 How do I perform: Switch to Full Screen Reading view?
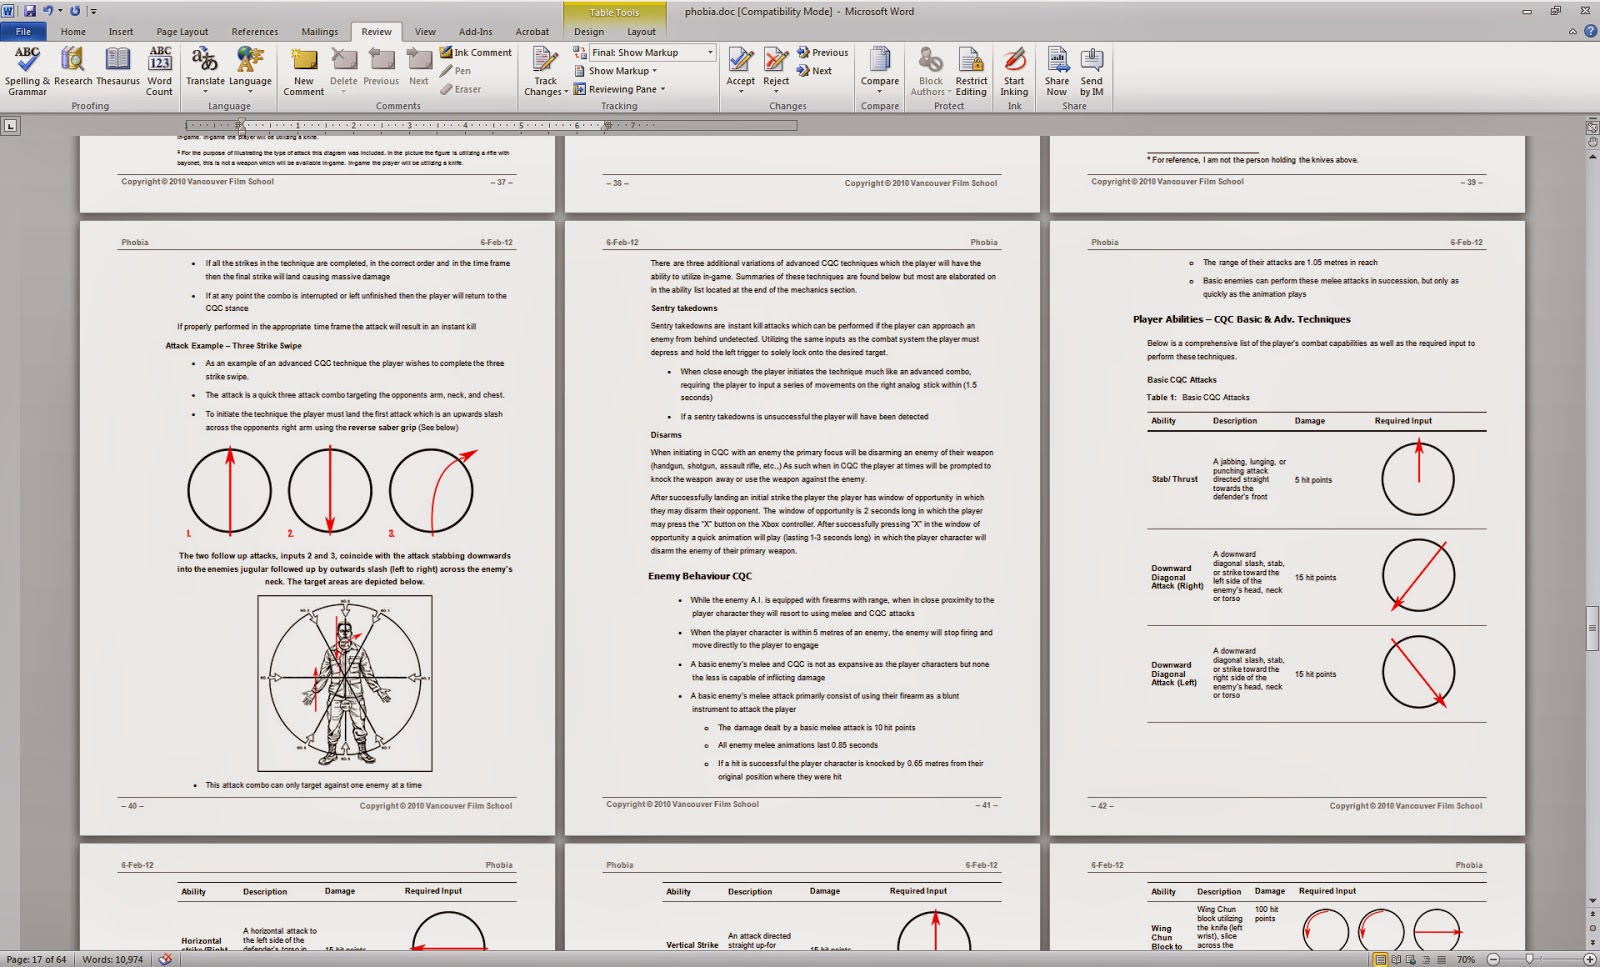pos(1397,960)
